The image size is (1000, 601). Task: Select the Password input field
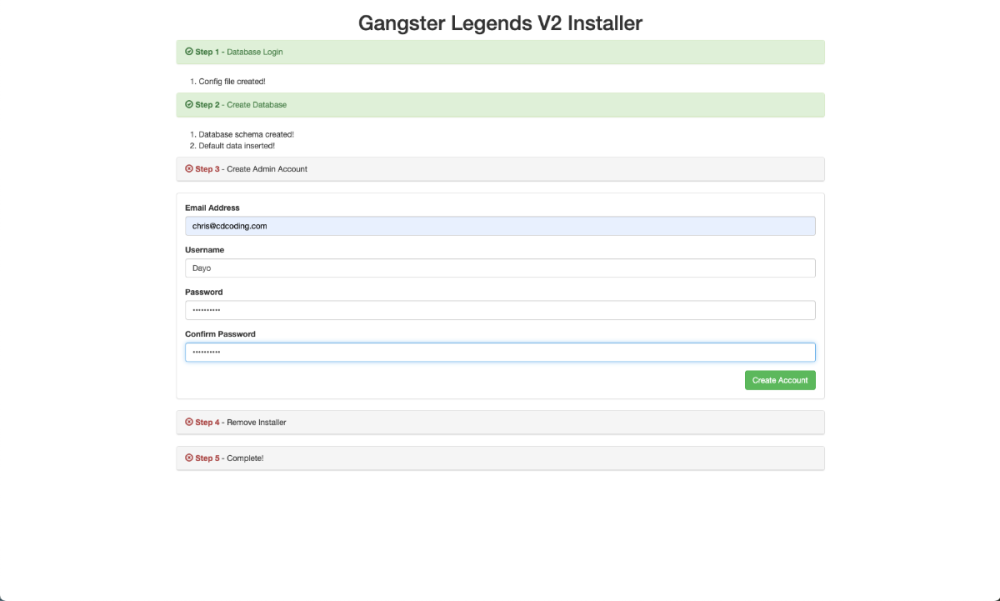point(500,310)
